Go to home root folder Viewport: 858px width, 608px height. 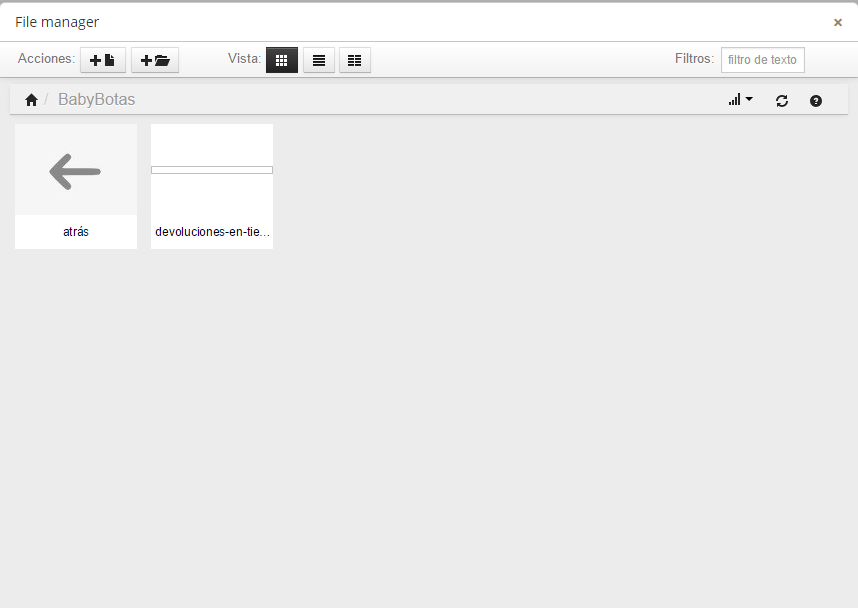coord(31,100)
